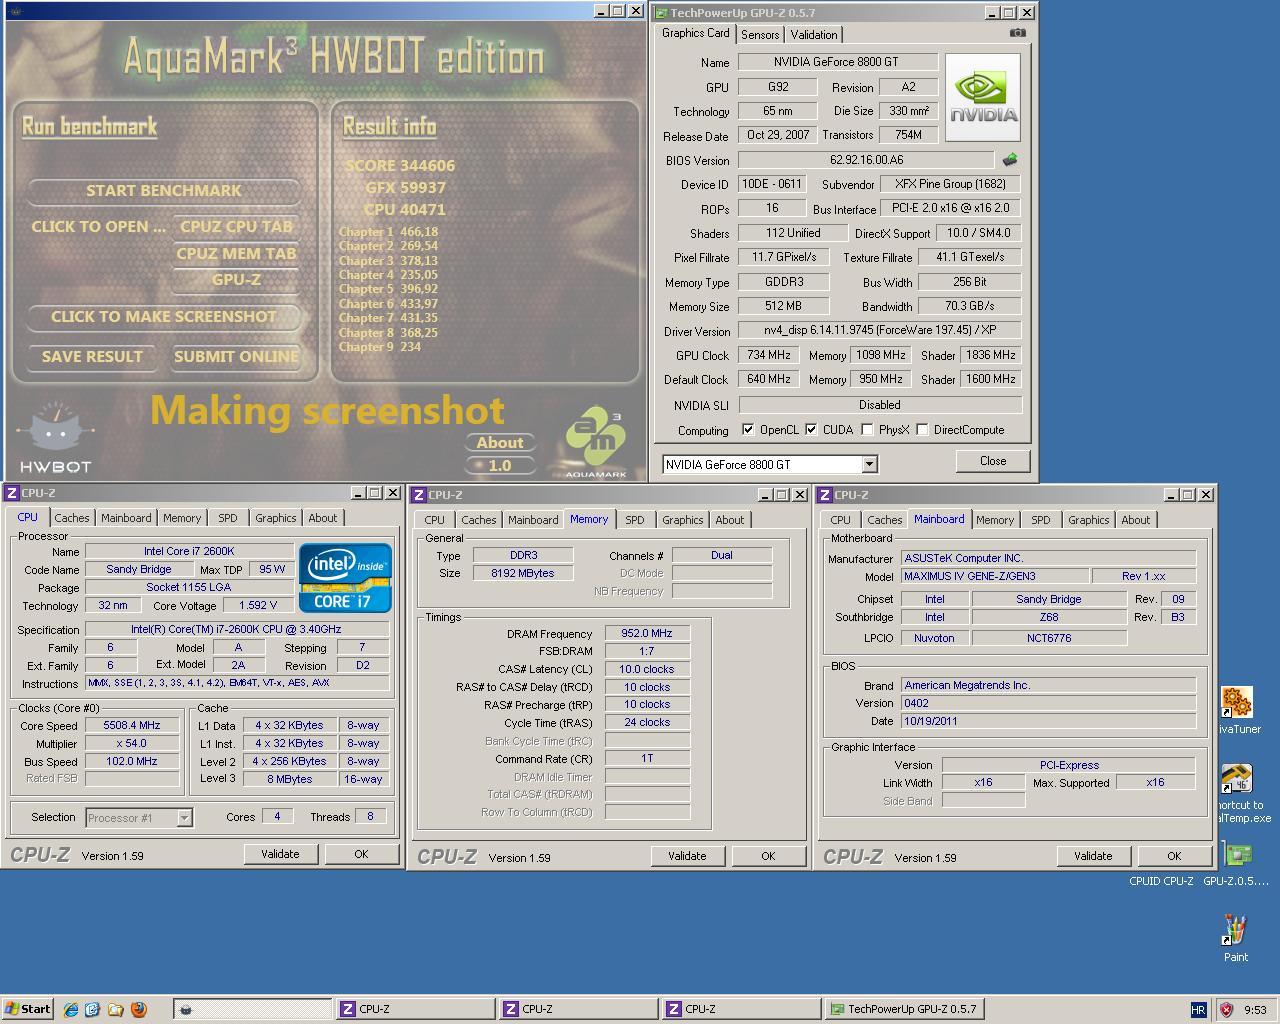Open Memory tab in CPU-Z CPU window
Viewport: 1280px width, 1024px height.
(182, 518)
